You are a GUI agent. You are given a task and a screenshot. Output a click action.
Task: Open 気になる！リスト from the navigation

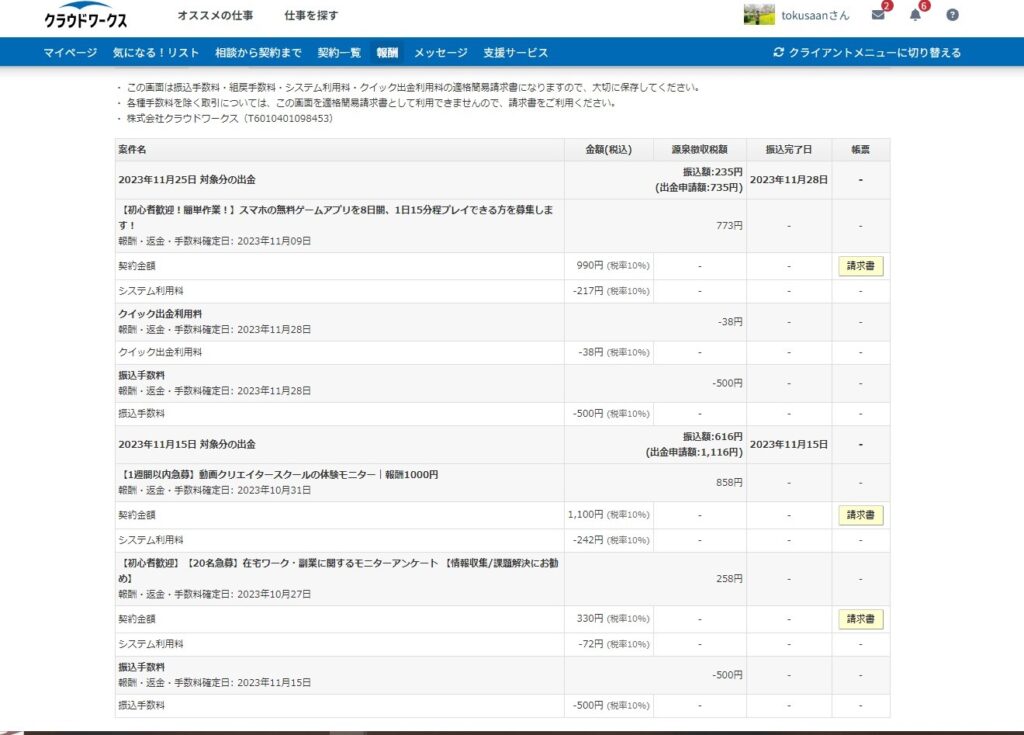point(153,52)
